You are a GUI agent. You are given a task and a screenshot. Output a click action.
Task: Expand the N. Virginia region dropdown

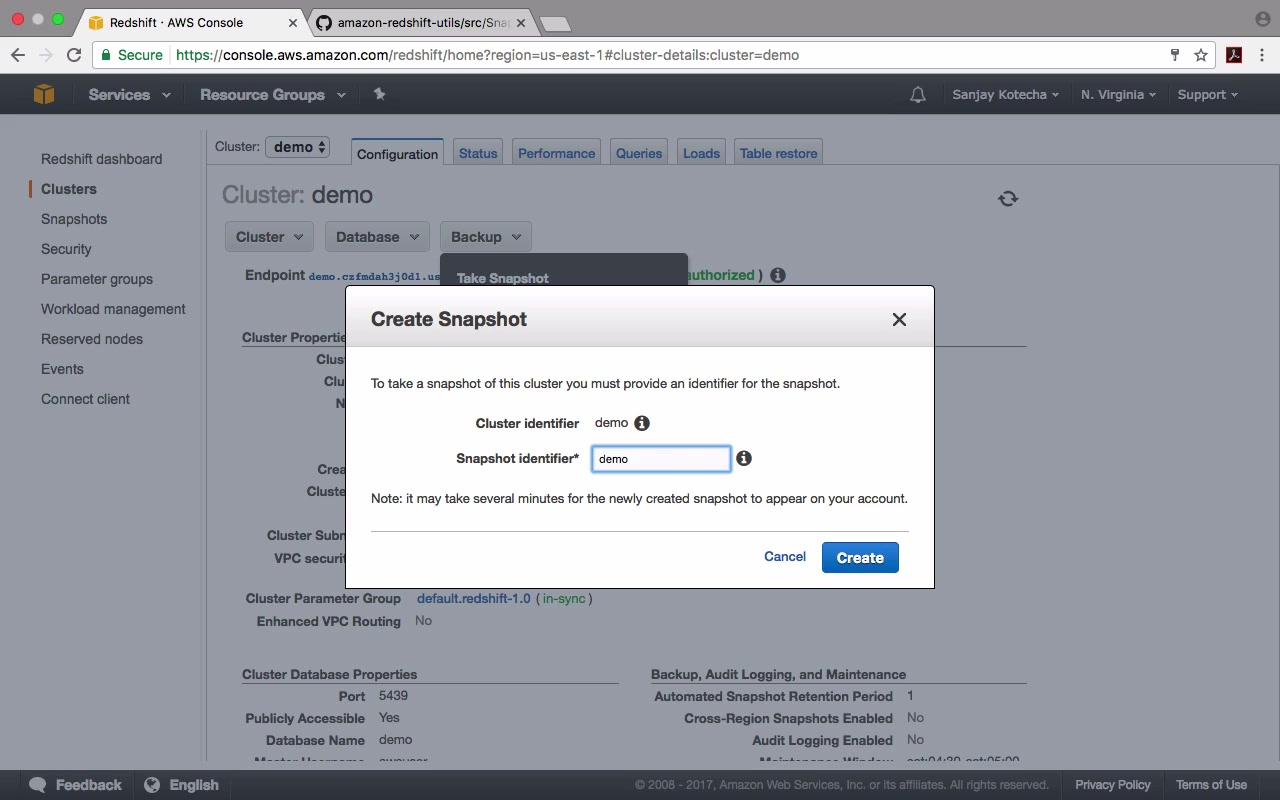(x=1118, y=94)
